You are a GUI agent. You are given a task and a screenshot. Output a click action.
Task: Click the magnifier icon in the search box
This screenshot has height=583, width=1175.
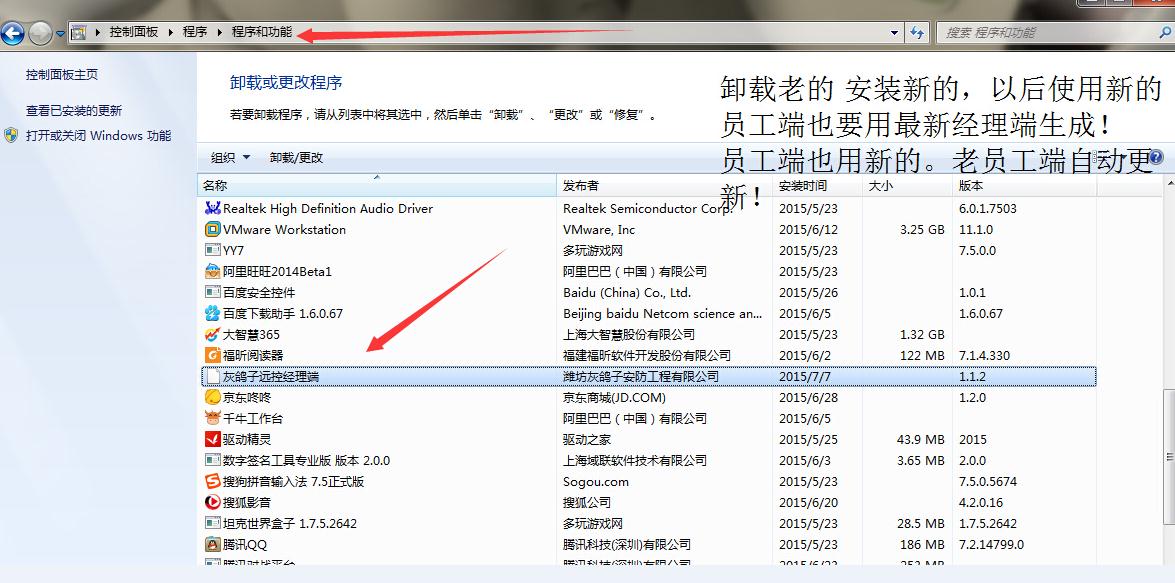point(1165,32)
